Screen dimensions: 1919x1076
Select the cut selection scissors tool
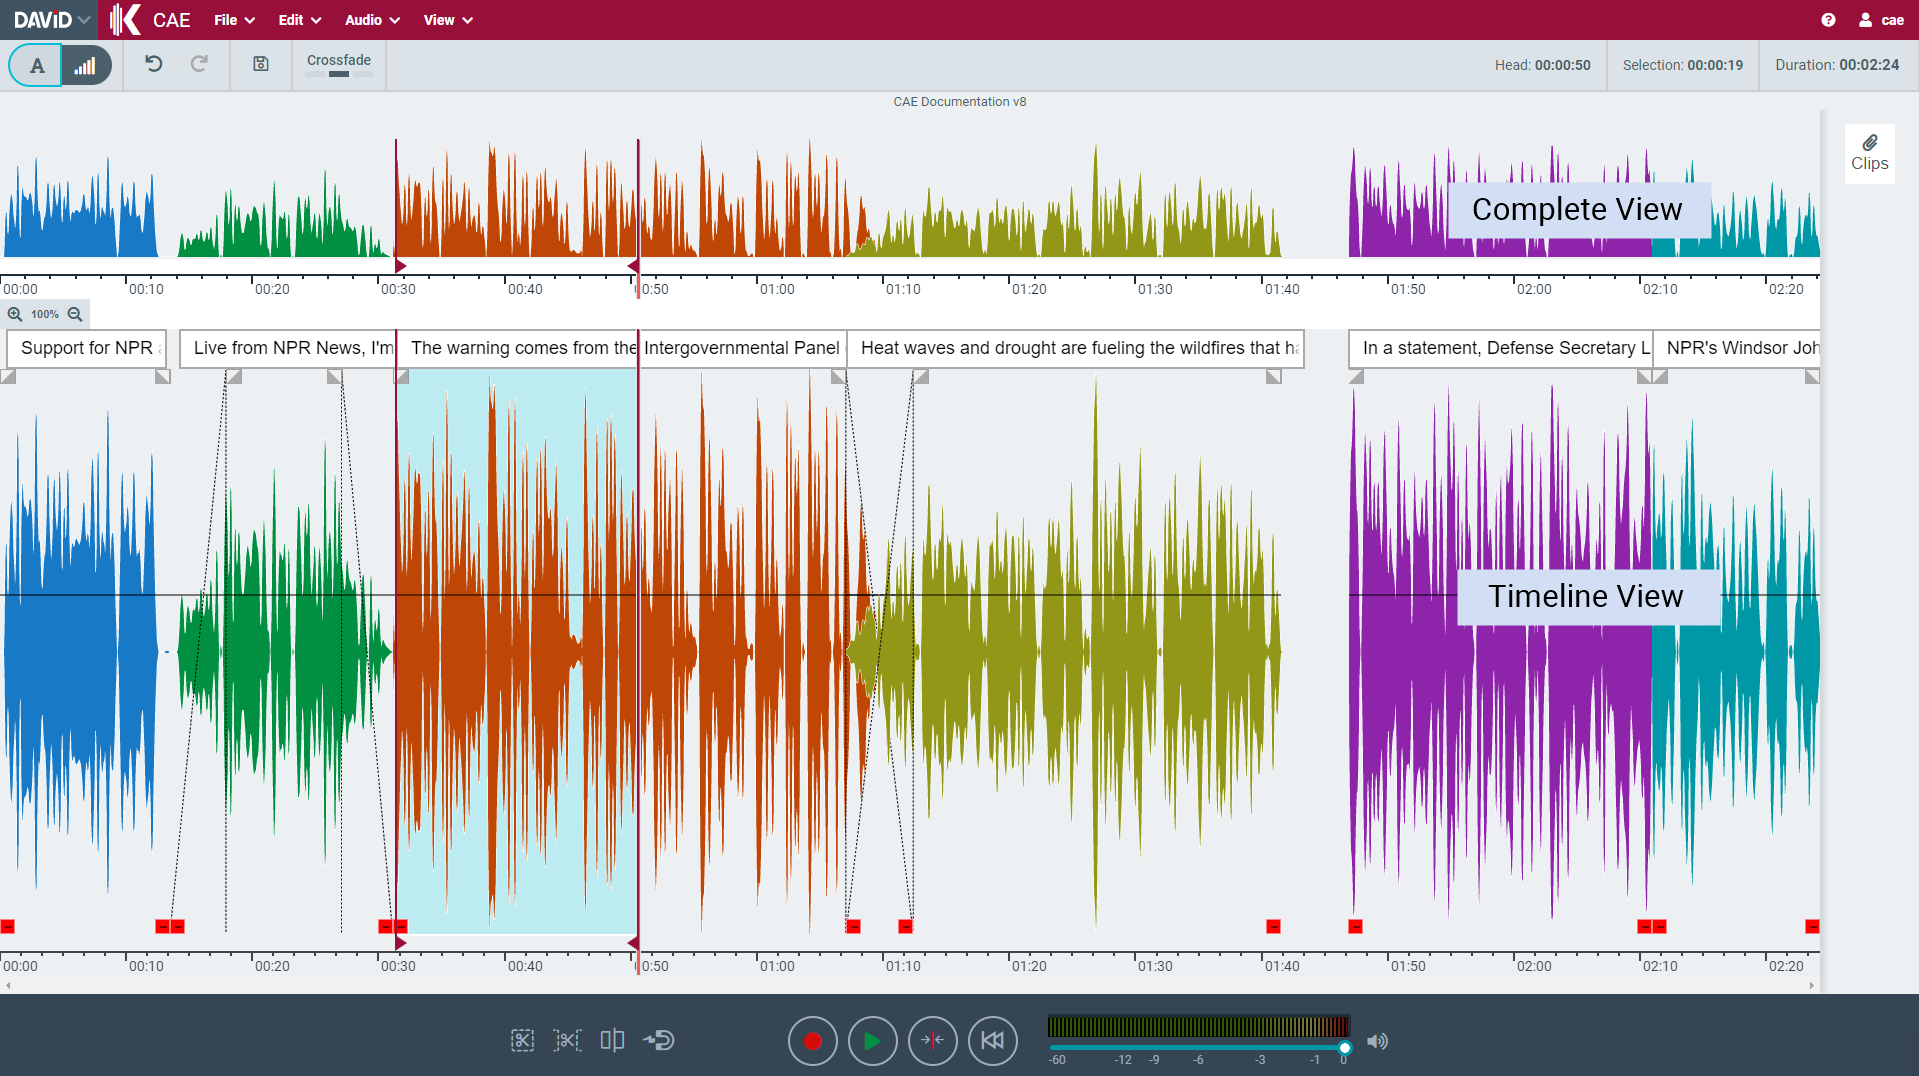pos(522,1040)
